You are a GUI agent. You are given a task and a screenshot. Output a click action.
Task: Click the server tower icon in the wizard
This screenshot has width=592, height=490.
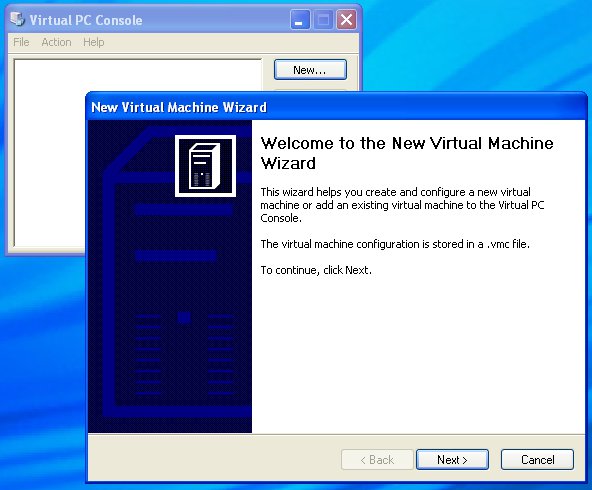pos(205,166)
